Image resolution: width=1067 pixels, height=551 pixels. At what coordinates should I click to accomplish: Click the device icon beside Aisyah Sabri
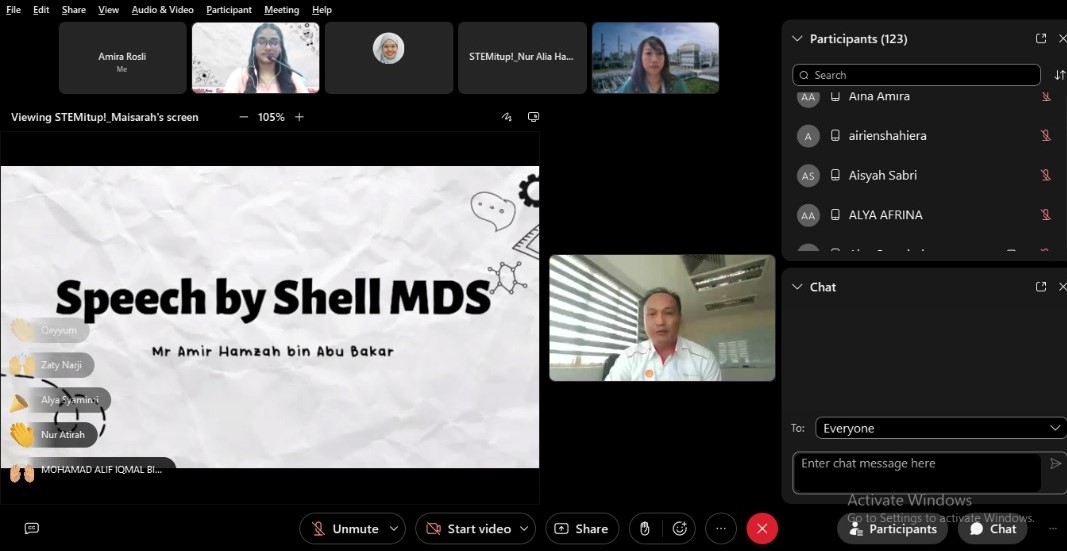pyautogui.click(x=835, y=176)
